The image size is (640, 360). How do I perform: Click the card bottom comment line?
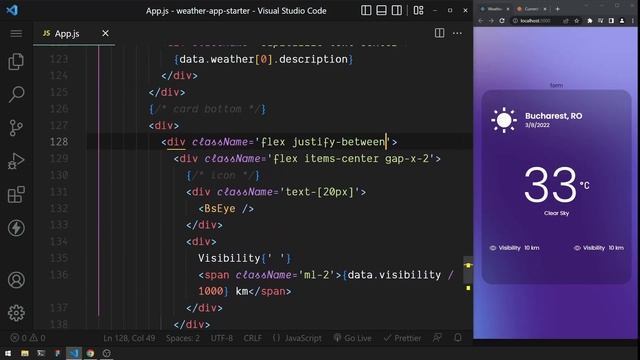coord(208,109)
